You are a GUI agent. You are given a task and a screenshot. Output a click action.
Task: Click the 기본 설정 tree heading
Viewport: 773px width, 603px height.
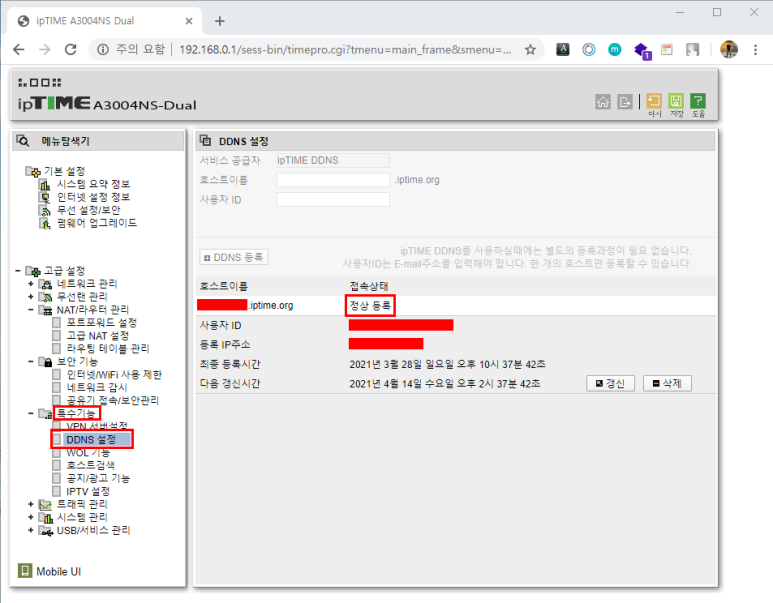(x=65, y=171)
